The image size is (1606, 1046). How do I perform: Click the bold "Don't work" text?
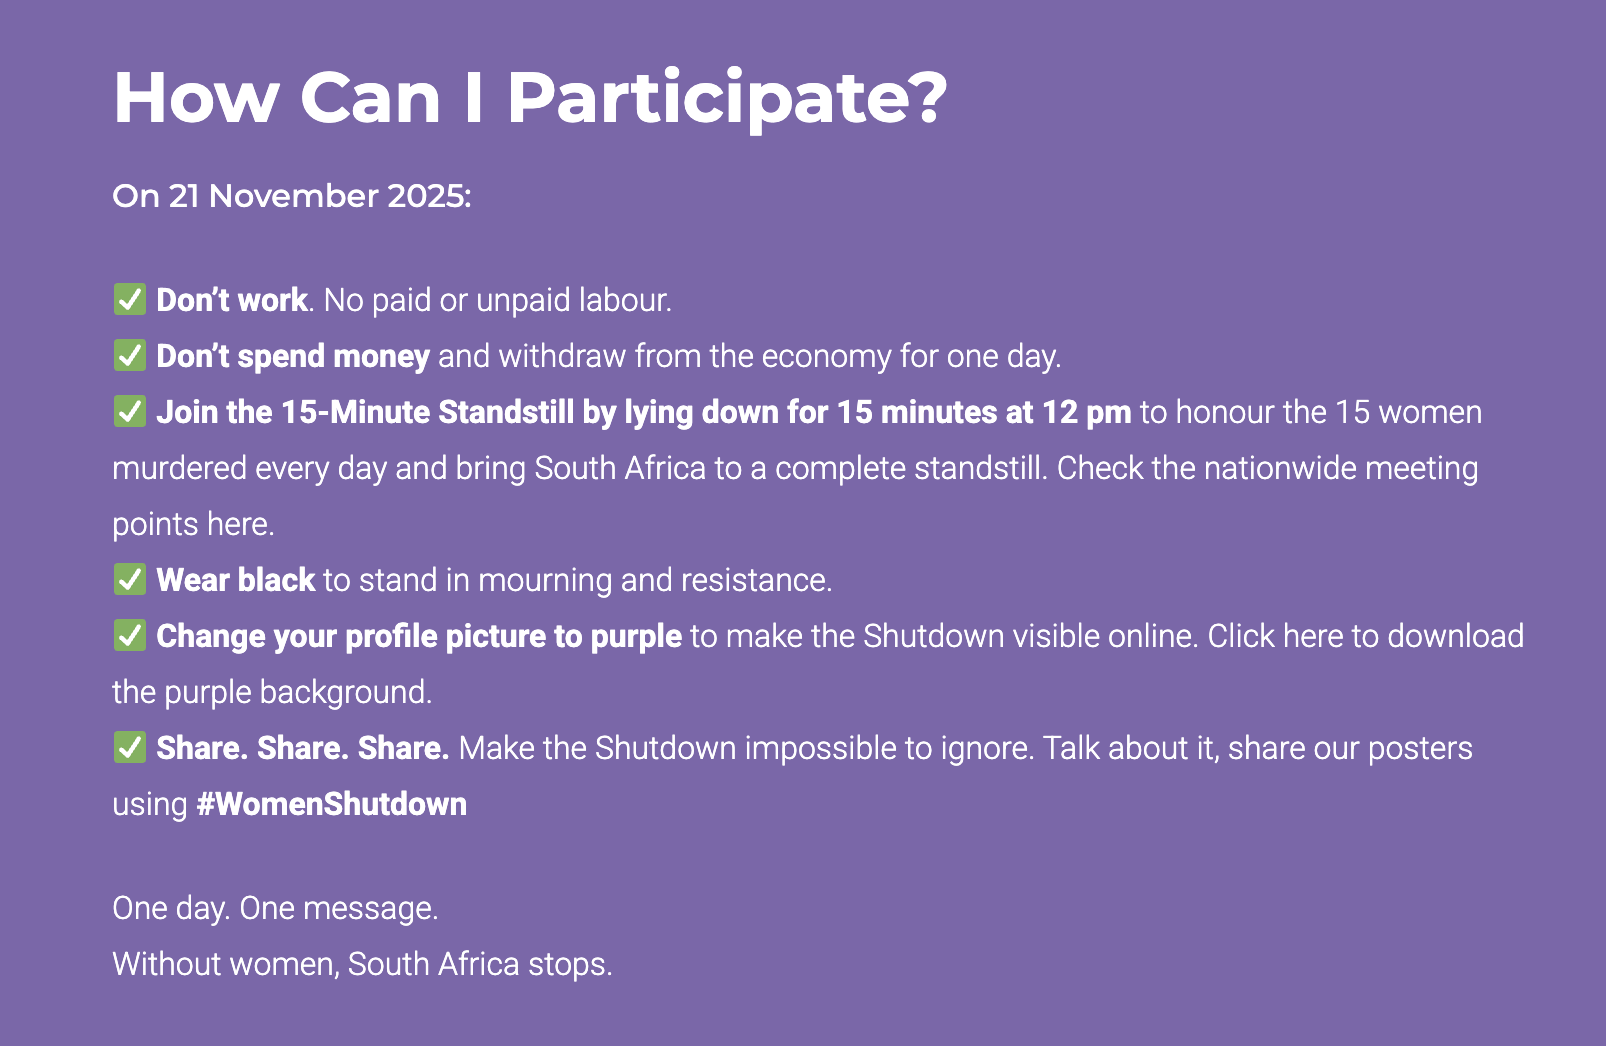pyautogui.click(x=232, y=300)
